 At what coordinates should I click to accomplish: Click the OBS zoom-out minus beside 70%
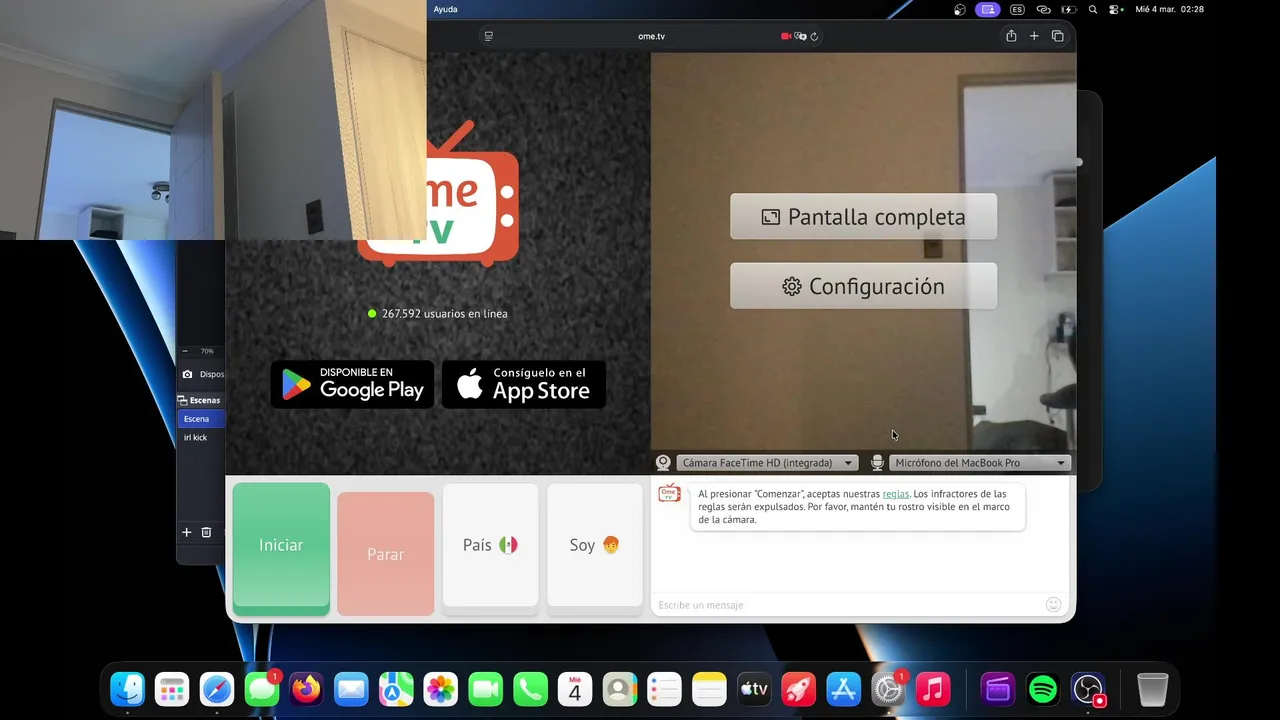pos(185,351)
